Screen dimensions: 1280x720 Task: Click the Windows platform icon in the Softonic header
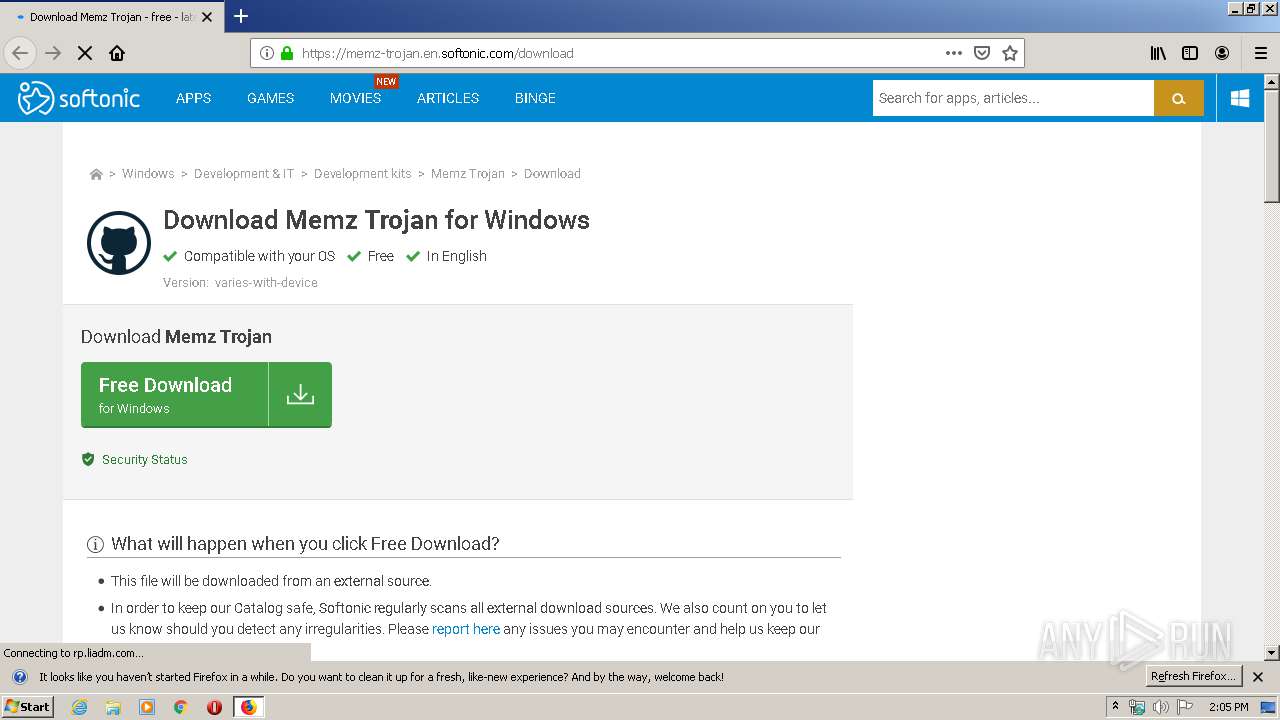pyautogui.click(x=1240, y=98)
